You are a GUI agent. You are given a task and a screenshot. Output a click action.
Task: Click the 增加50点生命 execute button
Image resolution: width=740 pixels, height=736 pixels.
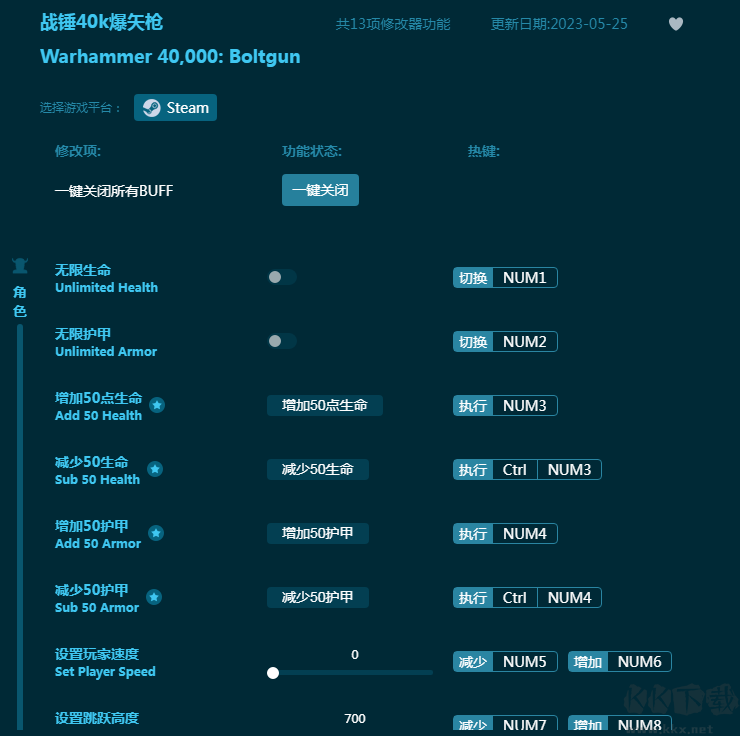point(325,405)
